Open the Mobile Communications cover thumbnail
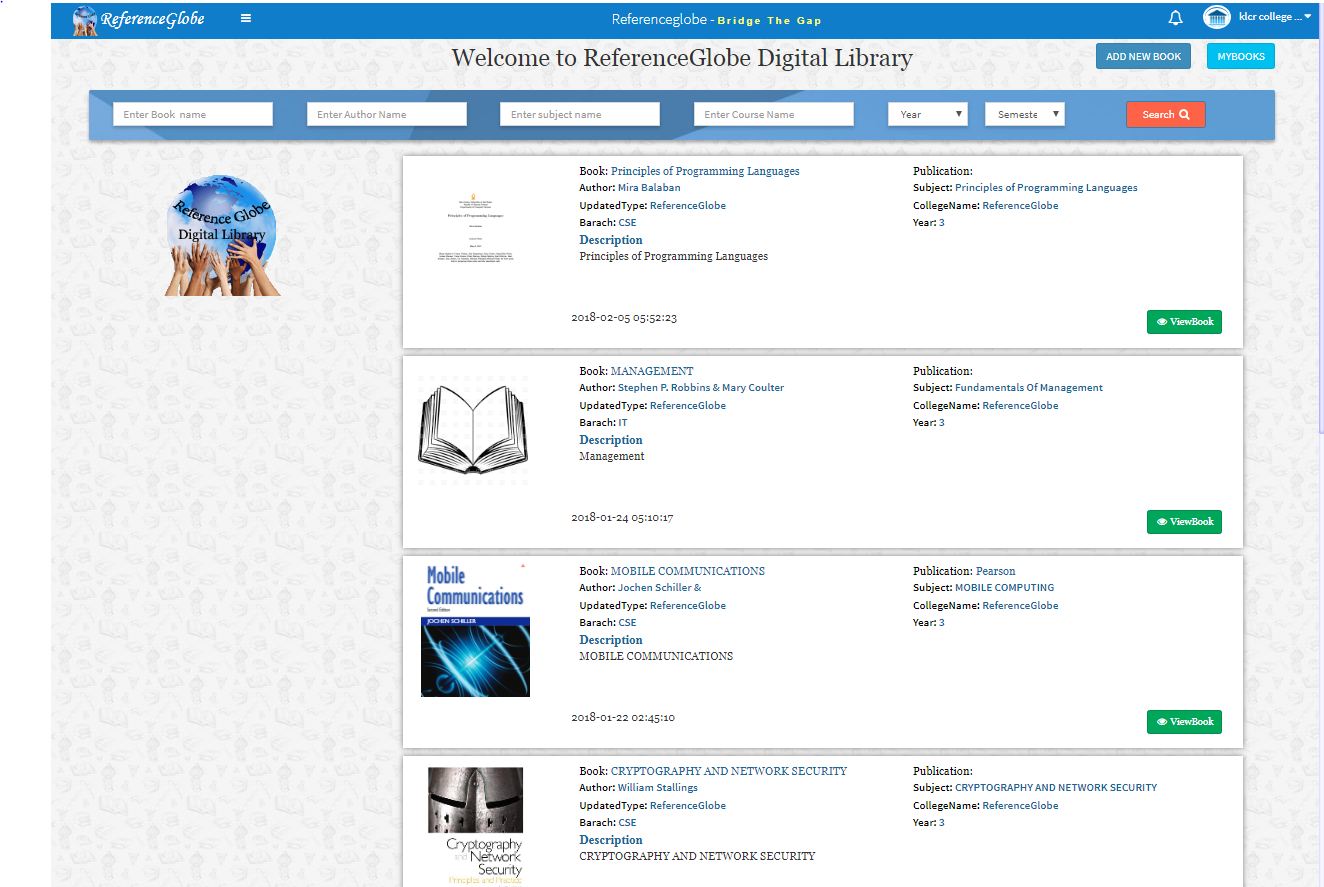1324x887 pixels. point(475,630)
